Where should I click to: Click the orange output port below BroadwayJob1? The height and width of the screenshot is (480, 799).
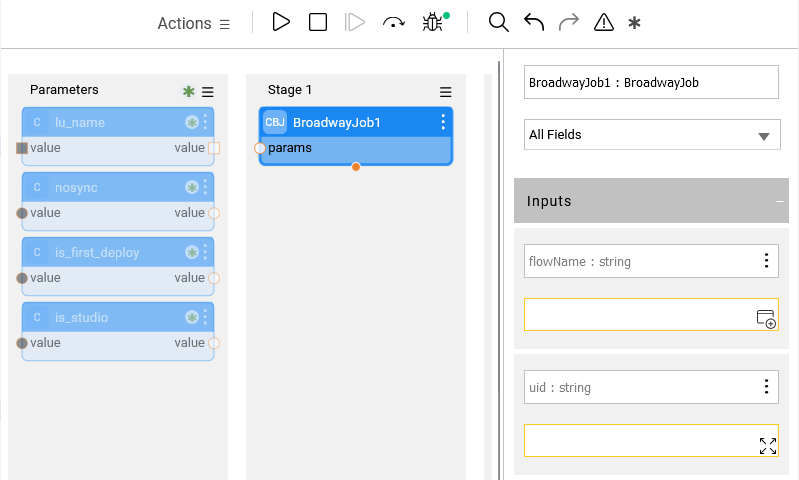click(x=356, y=167)
